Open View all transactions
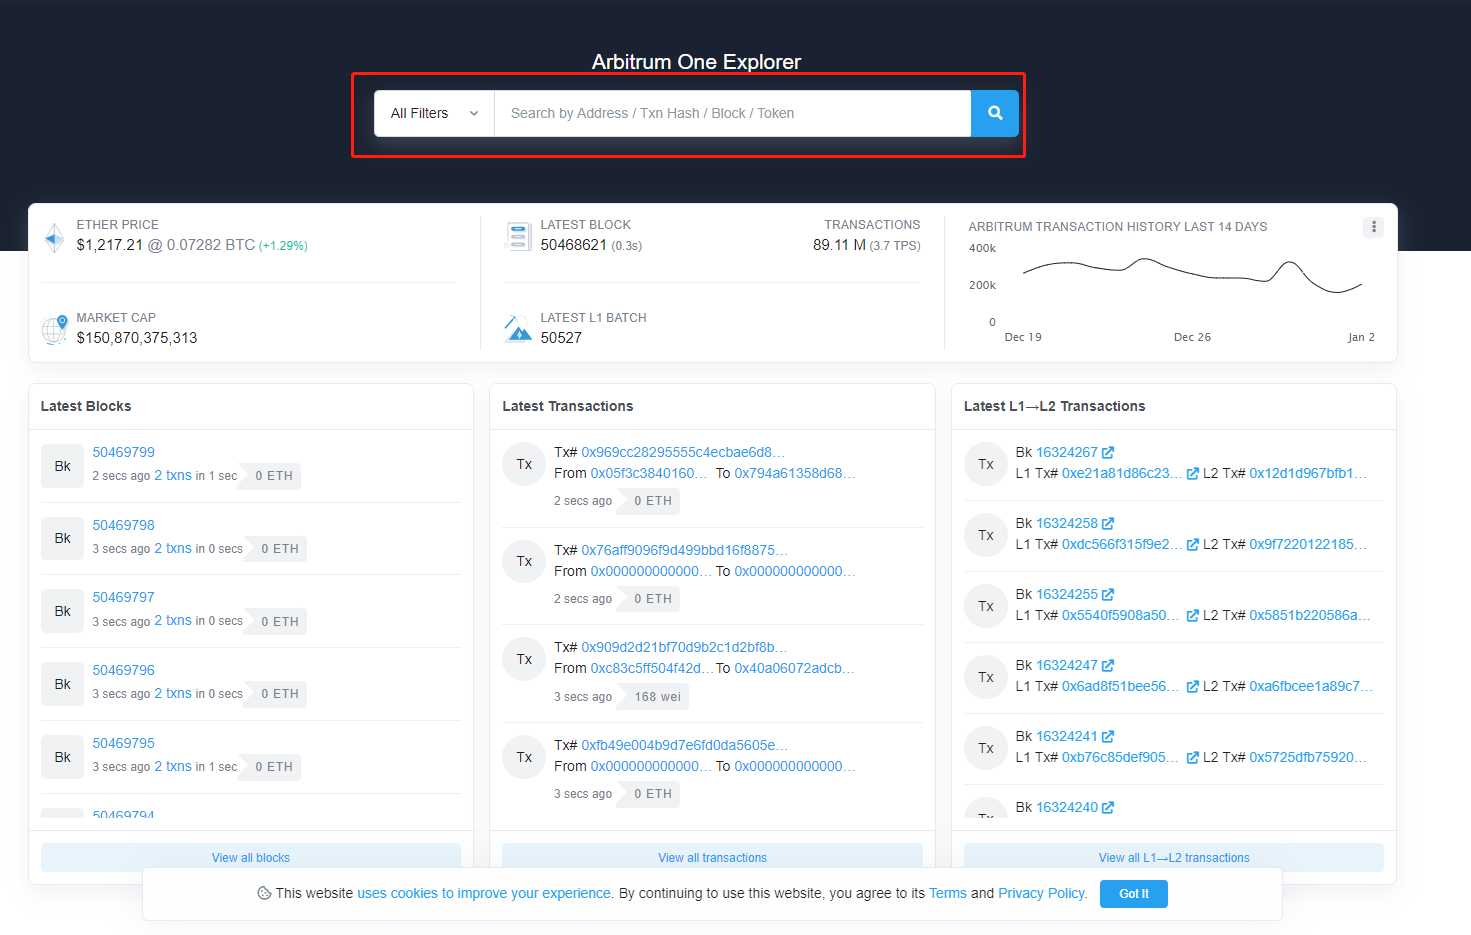This screenshot has height=935, width=1471. (712, 858)
